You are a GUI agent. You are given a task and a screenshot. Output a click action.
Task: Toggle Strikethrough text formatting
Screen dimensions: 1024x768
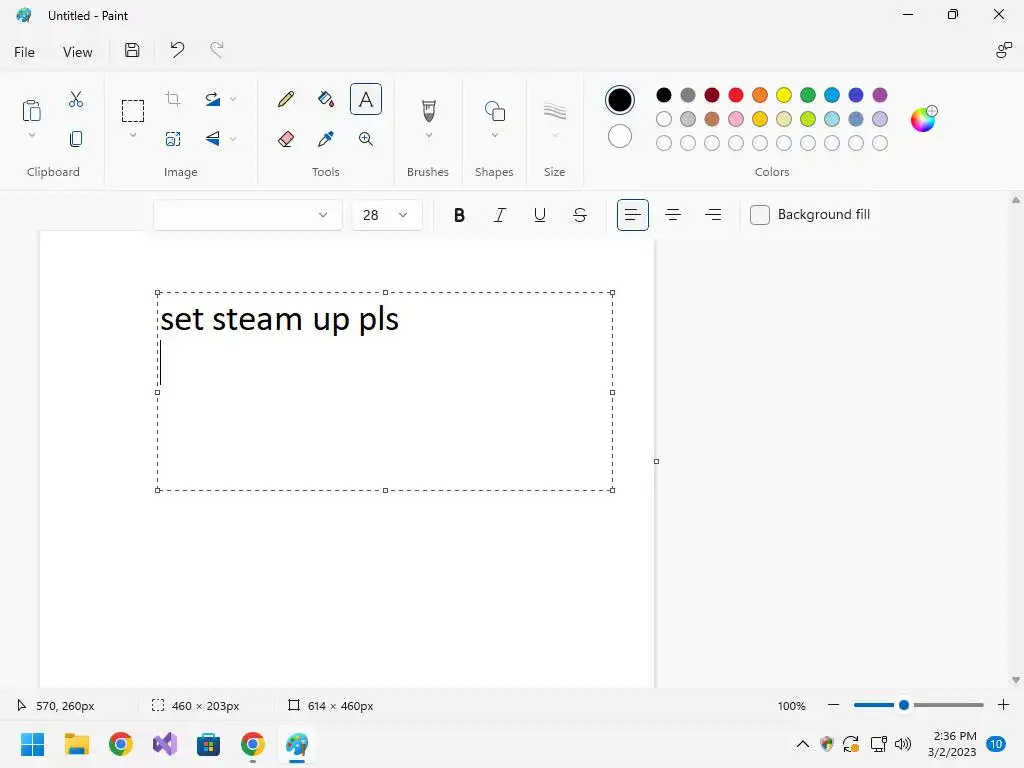[580, 215]
